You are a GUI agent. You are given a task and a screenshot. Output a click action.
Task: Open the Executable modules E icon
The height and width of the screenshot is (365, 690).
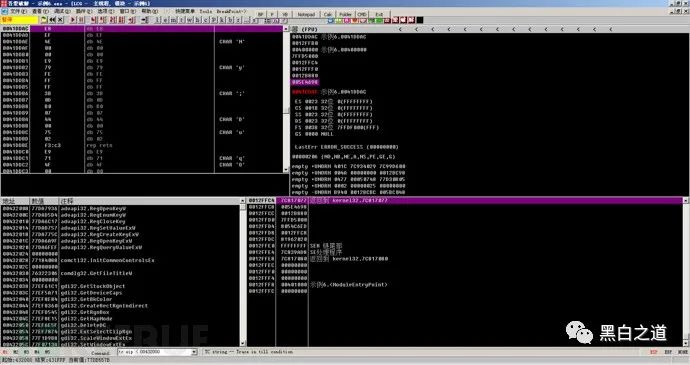(x=165, y=20)
